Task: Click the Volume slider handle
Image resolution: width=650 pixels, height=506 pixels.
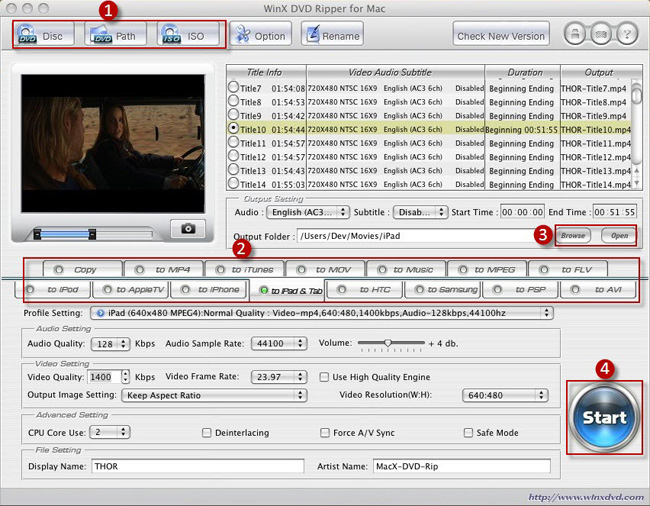Action: [388, 343]
